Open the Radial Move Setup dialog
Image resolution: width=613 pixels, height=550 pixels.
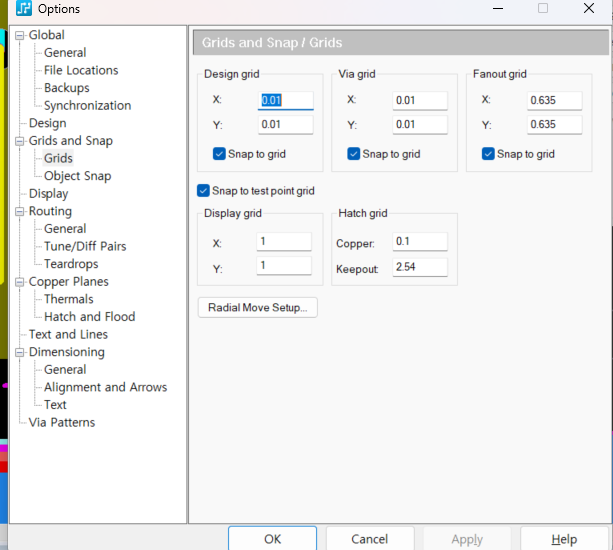(258, 307)
